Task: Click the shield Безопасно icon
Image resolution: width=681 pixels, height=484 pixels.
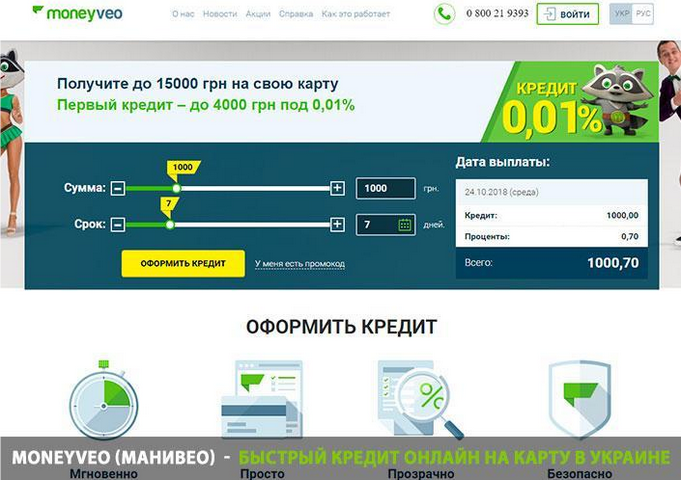Action: pyautogui.click(x=579, y=399)
